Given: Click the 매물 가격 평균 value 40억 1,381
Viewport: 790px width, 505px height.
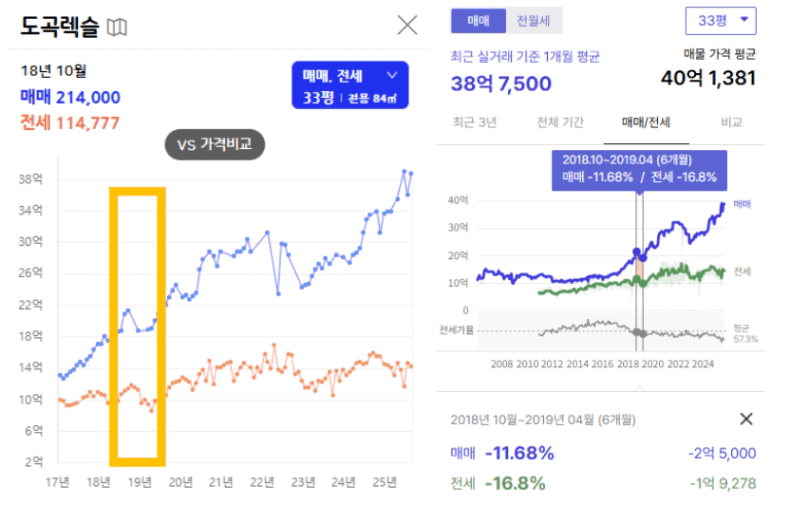Looking at the screenshot, I should tap(708, 78).
